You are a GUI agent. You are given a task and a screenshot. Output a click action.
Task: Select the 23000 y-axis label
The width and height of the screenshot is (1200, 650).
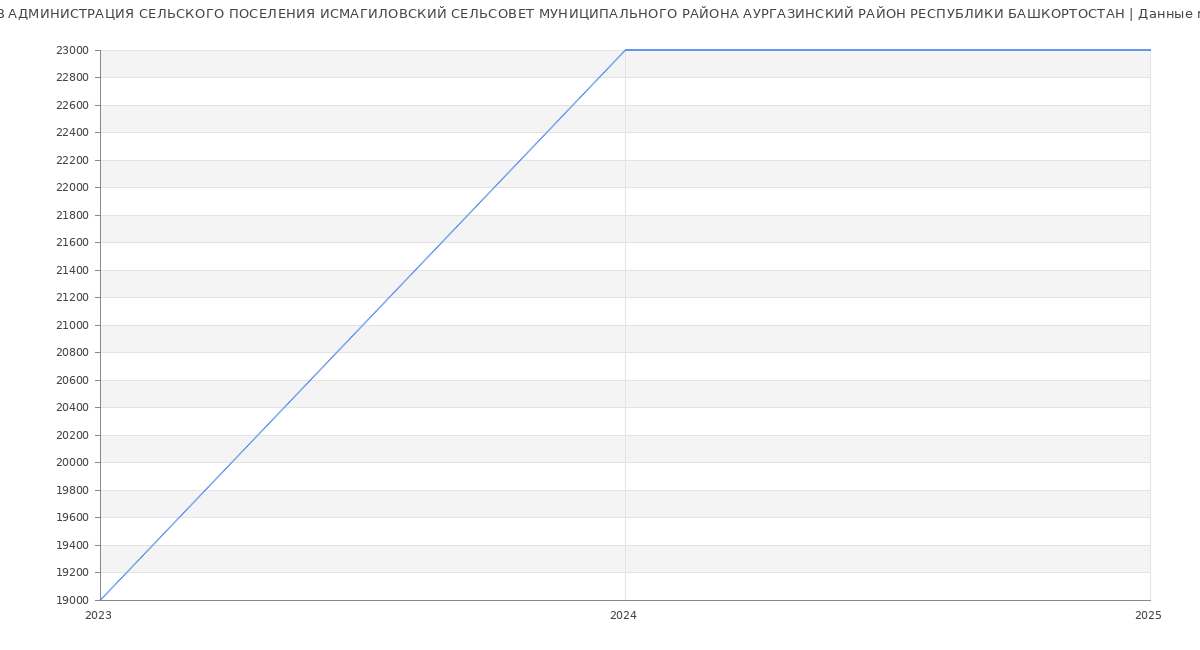73,50
